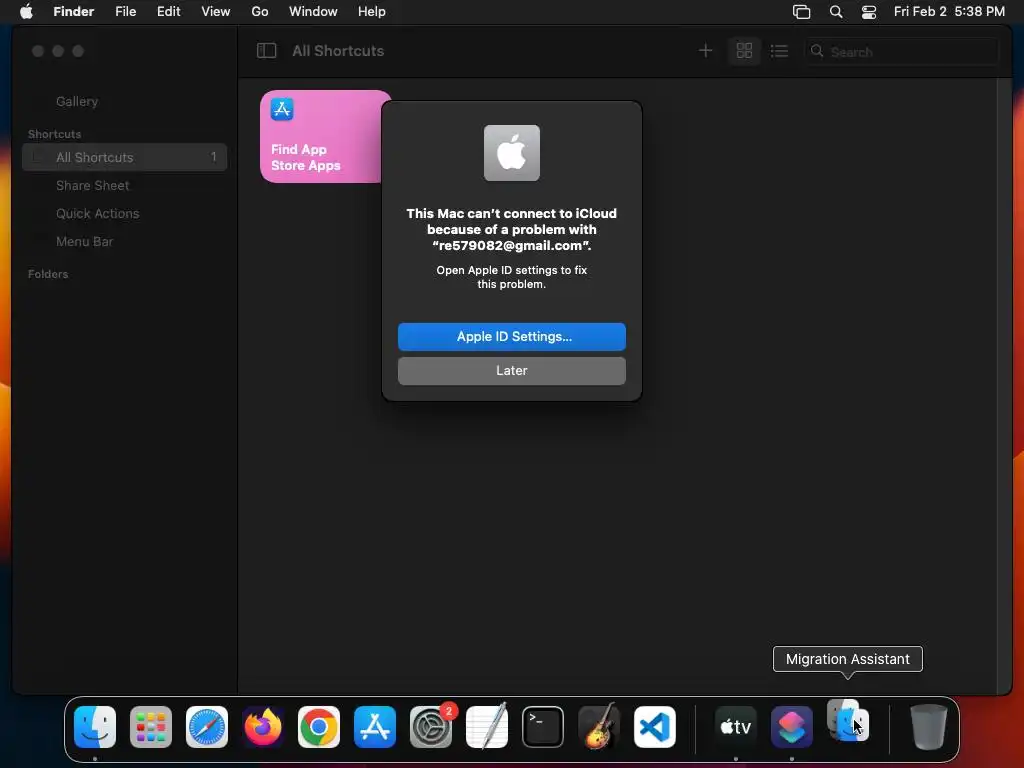Open the Go menu
Image resolution: width=1024 pixels, height=768 pixels.
point(260,12)
